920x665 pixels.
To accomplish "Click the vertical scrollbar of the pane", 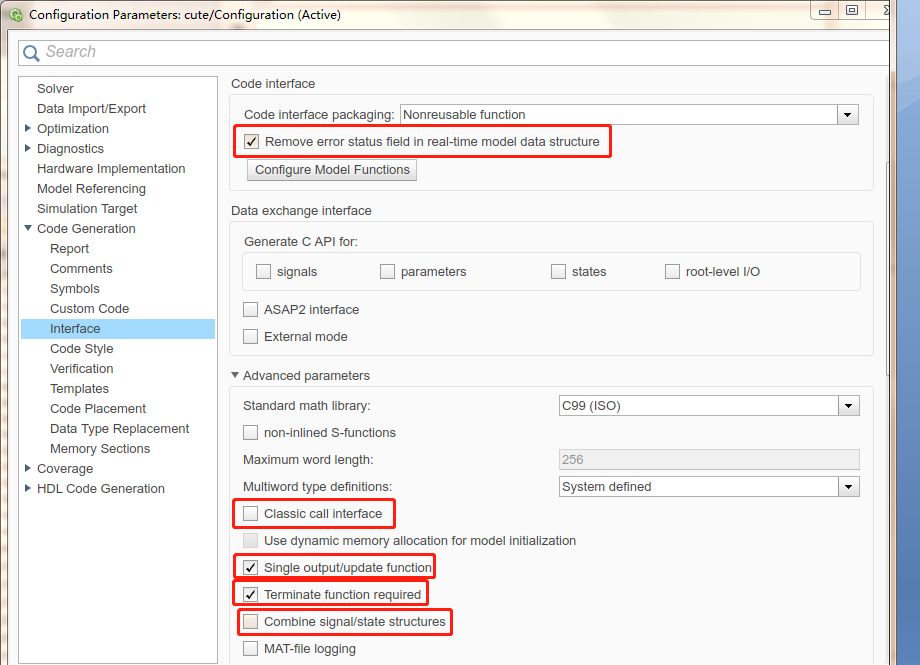I will pos(888,268).
